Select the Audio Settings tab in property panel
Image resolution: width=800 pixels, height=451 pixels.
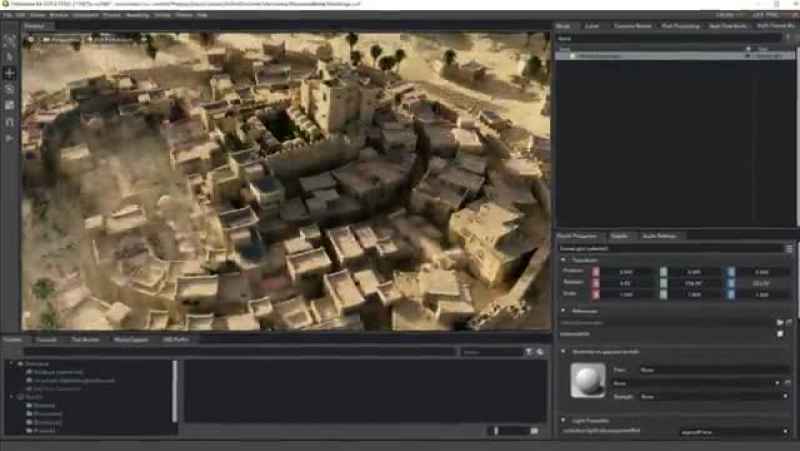[x=659, y=236]
